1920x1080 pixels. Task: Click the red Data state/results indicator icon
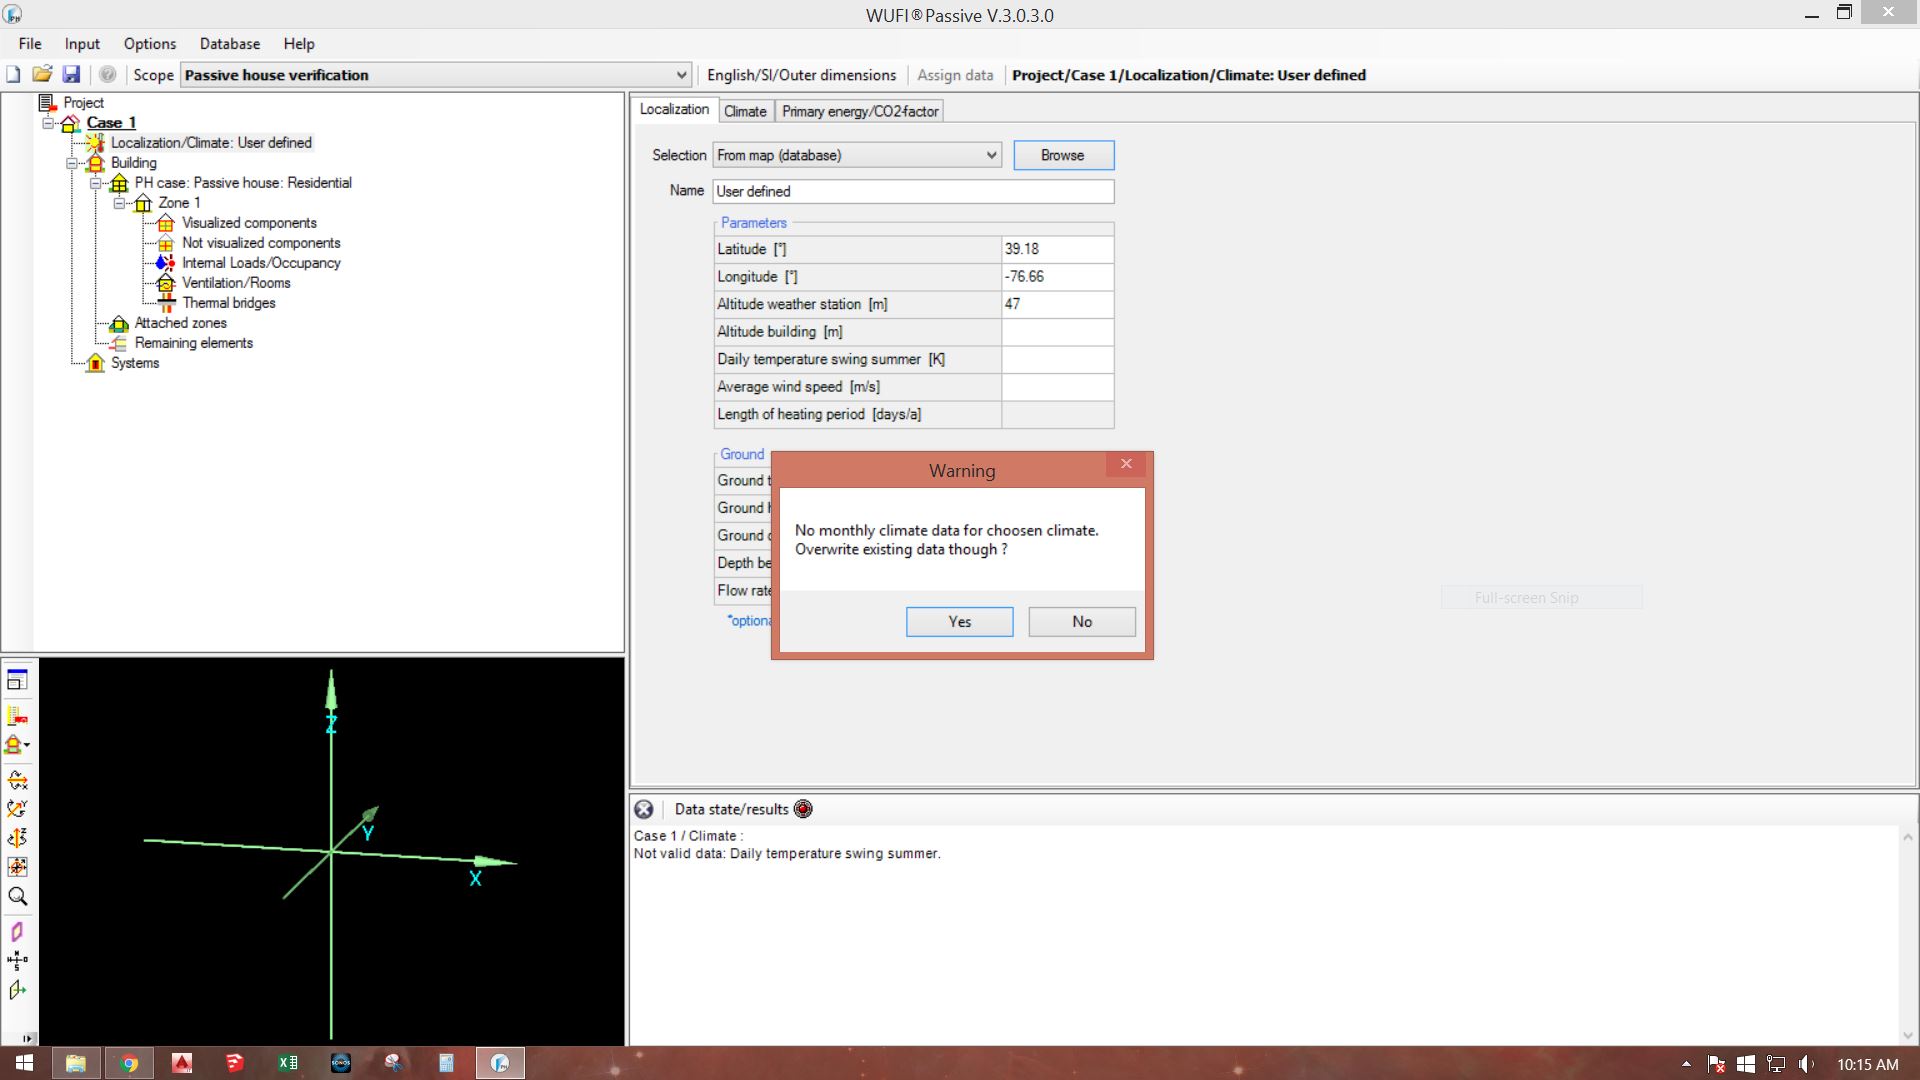click(803, 809)
